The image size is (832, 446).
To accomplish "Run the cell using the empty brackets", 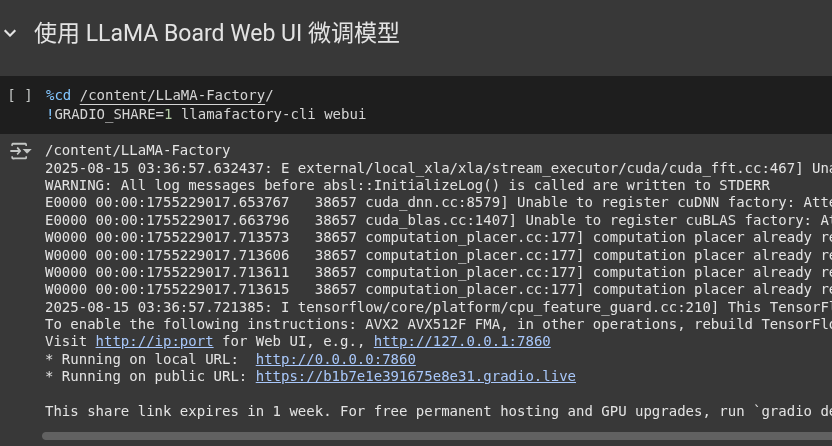I will (x=20, y=95).
